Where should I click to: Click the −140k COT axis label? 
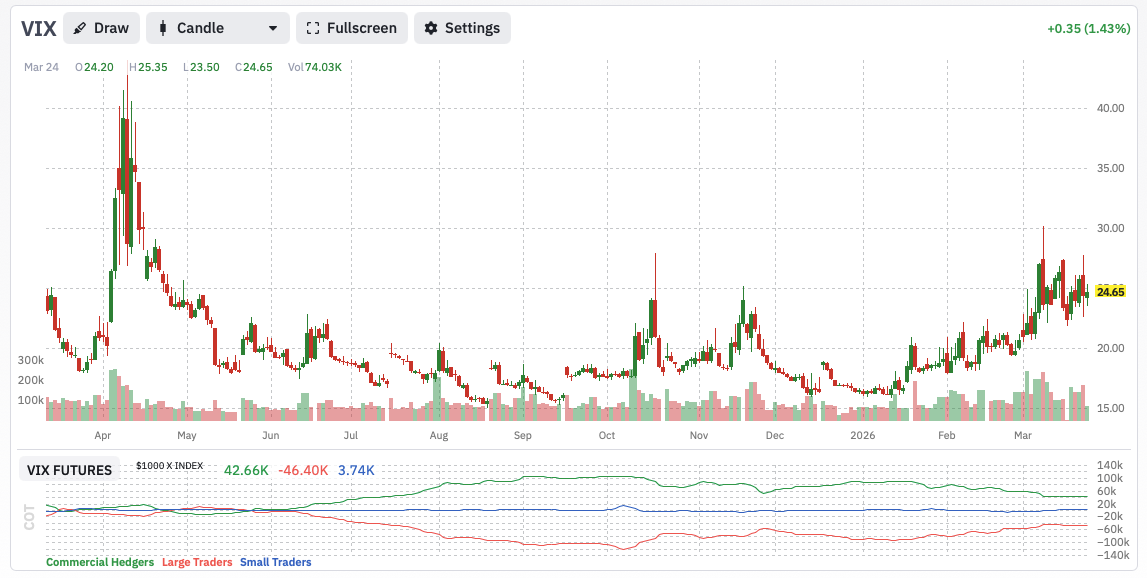[x=1112, y=555]
